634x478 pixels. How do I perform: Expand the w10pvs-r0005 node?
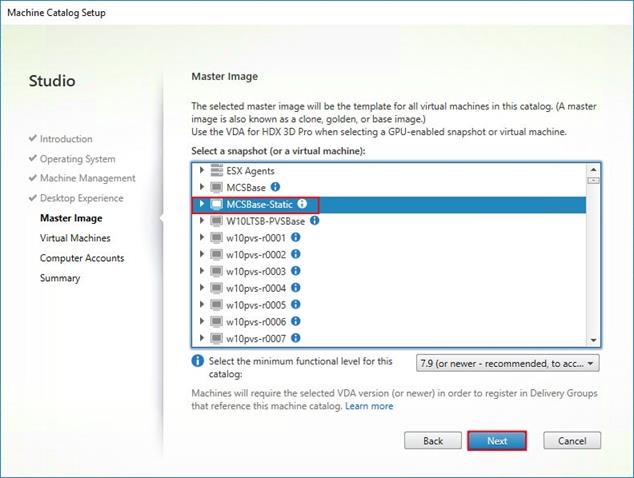pos(202,305)
